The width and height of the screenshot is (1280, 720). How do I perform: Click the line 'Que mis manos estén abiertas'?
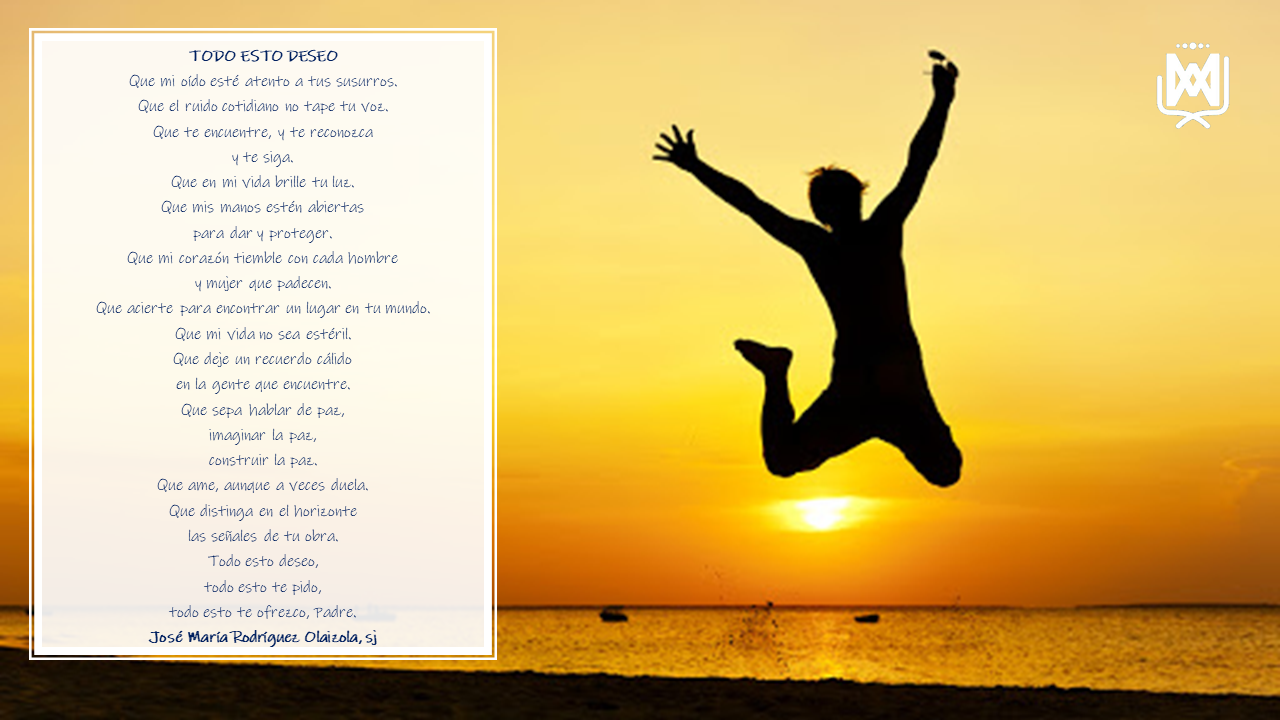pyautogui.click(x=263, y=207)
